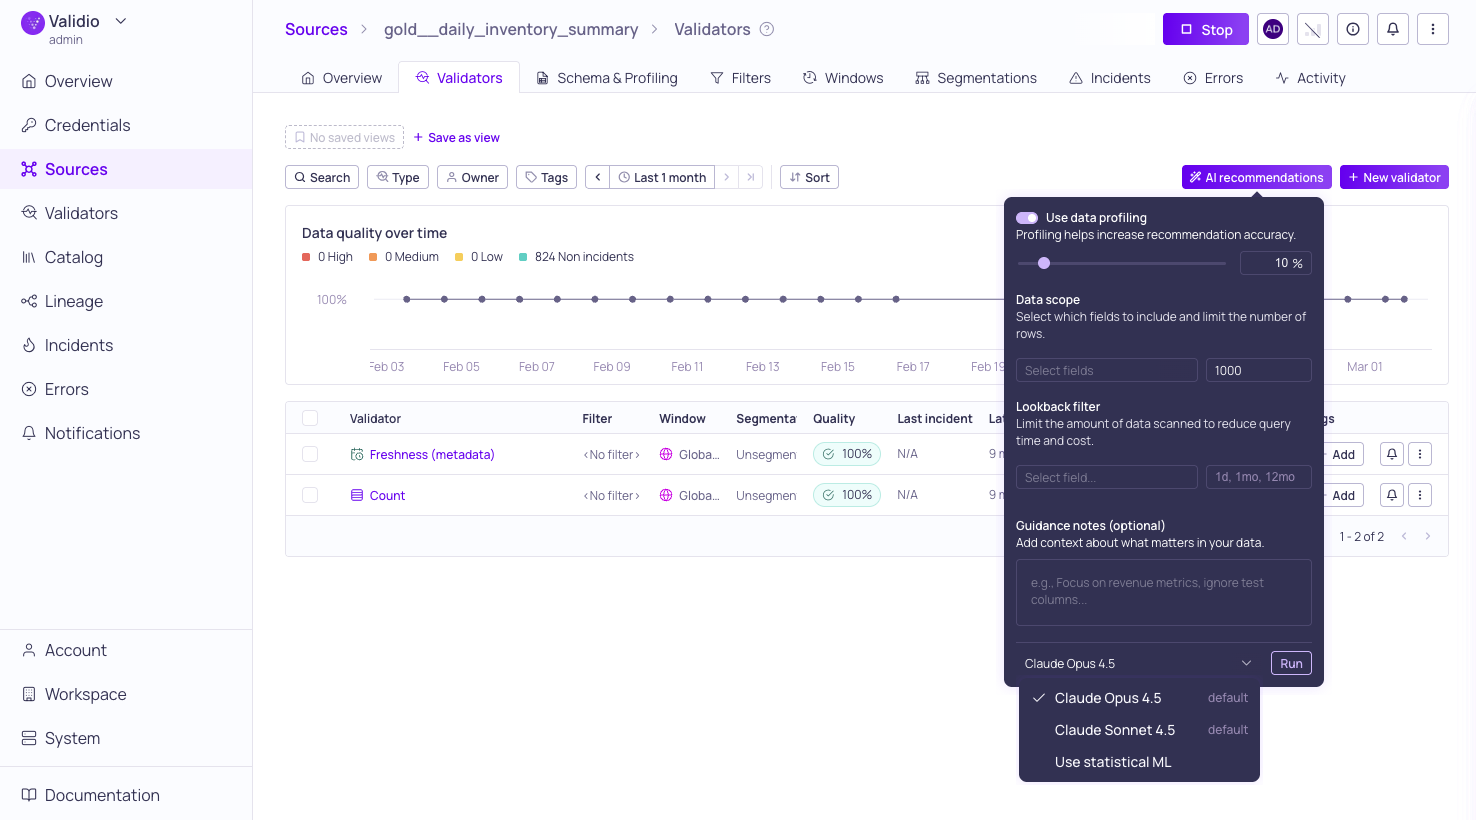This screenshot has height=820, width=1476.
Task: Switch to the Segmentations tab
Action: coord(976,78)
